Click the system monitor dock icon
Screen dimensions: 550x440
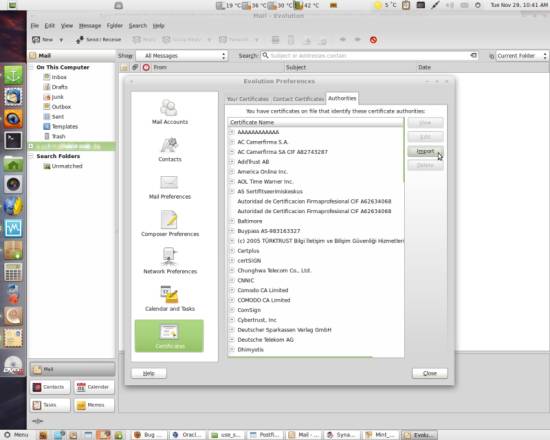[13, 228]
